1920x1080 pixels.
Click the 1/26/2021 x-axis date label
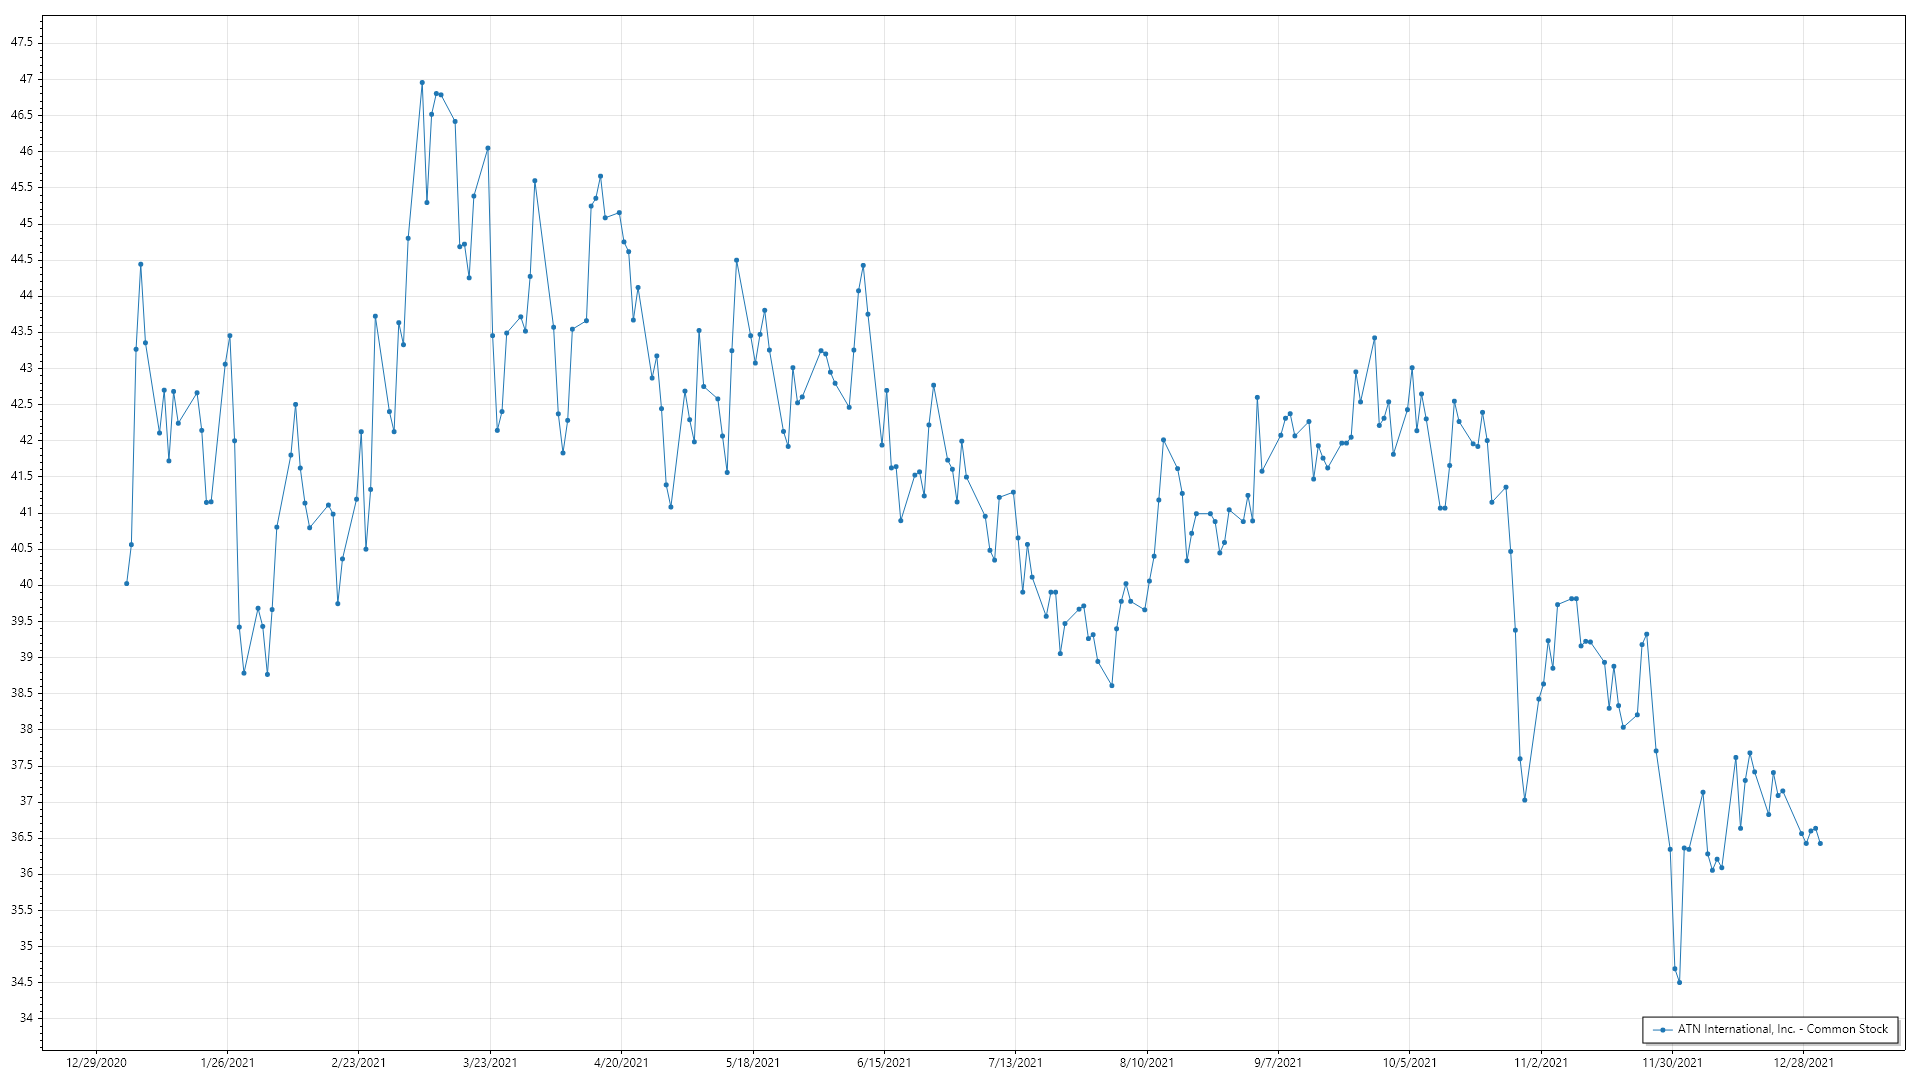click(x=227, y=1063)
